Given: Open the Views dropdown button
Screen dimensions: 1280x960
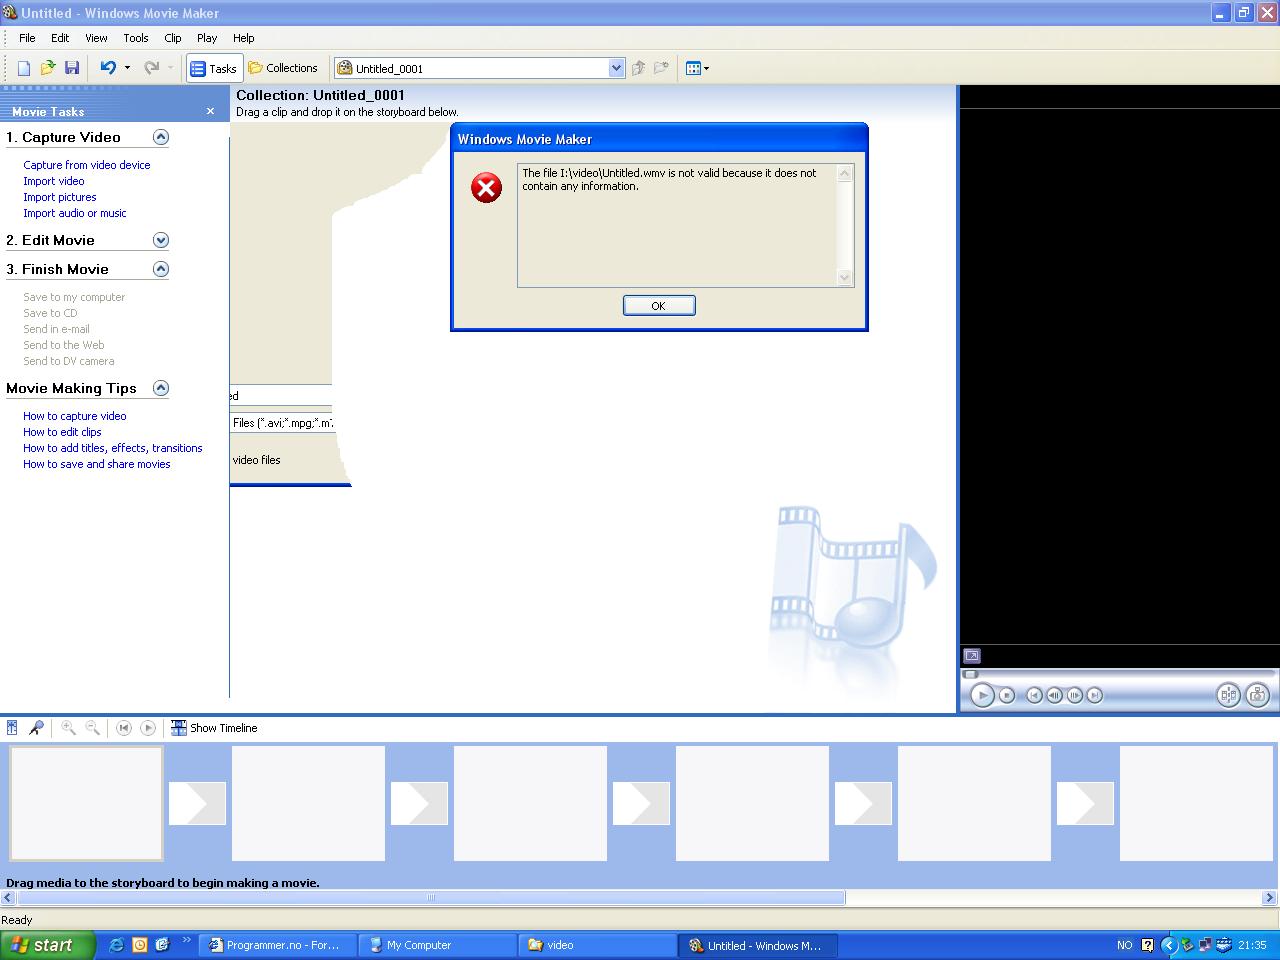Looking at the screenshot, I should [x=697, y=68].
